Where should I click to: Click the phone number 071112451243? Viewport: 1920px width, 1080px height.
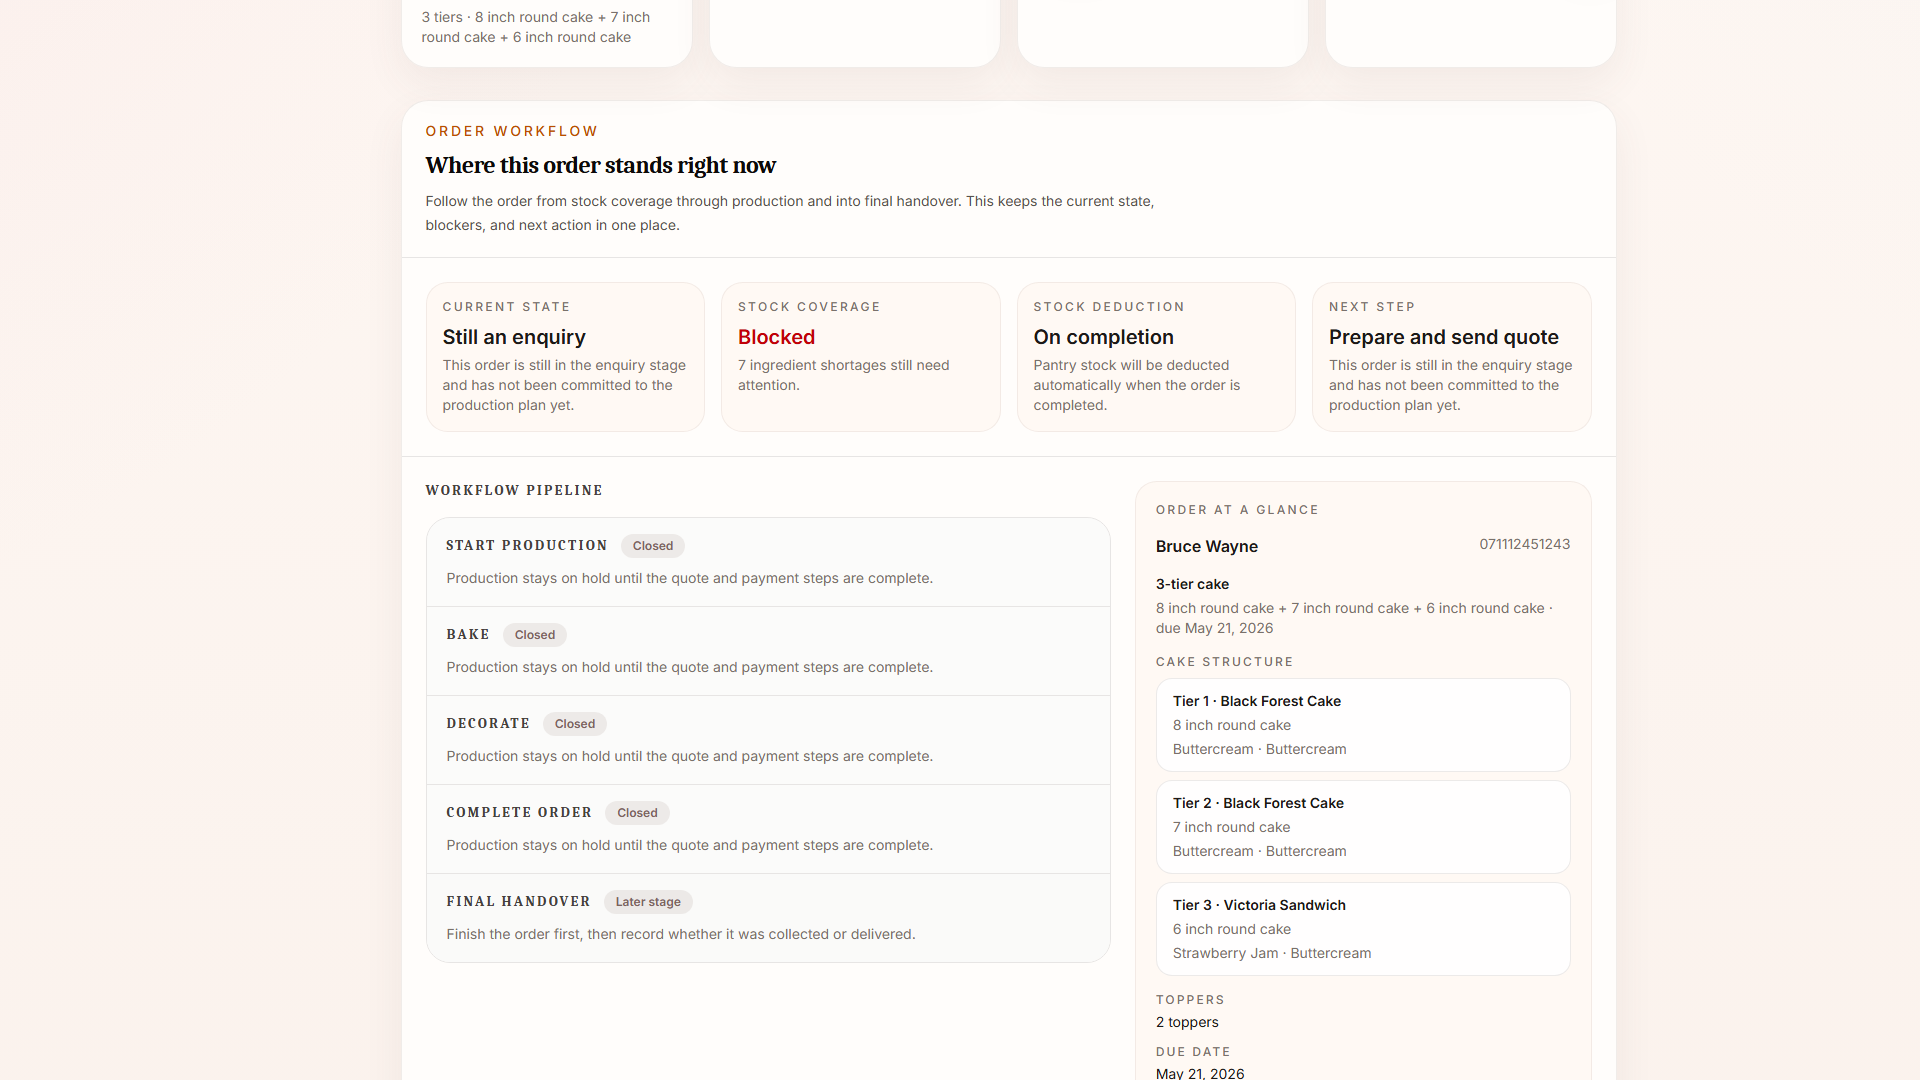click(1524, 544)
